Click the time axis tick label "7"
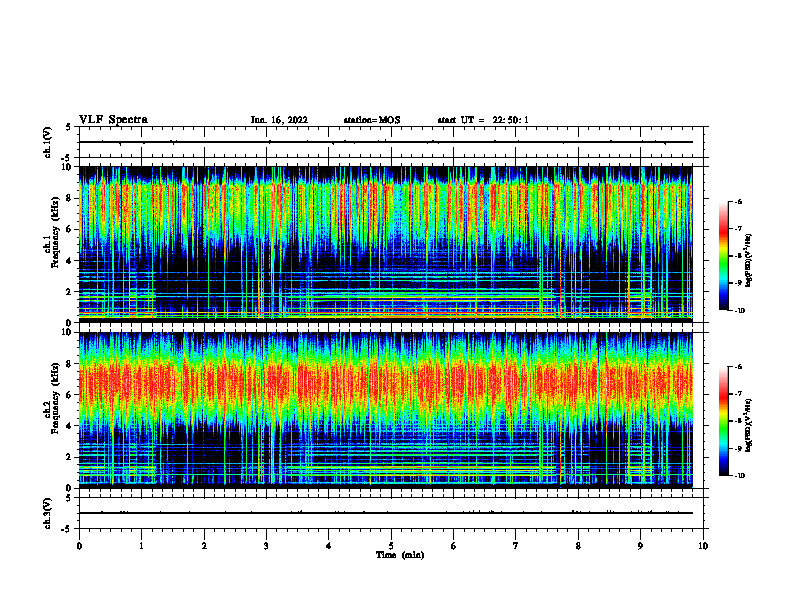Image resolution: width=792 pixels, height=612 pixels. coord(516,546)
